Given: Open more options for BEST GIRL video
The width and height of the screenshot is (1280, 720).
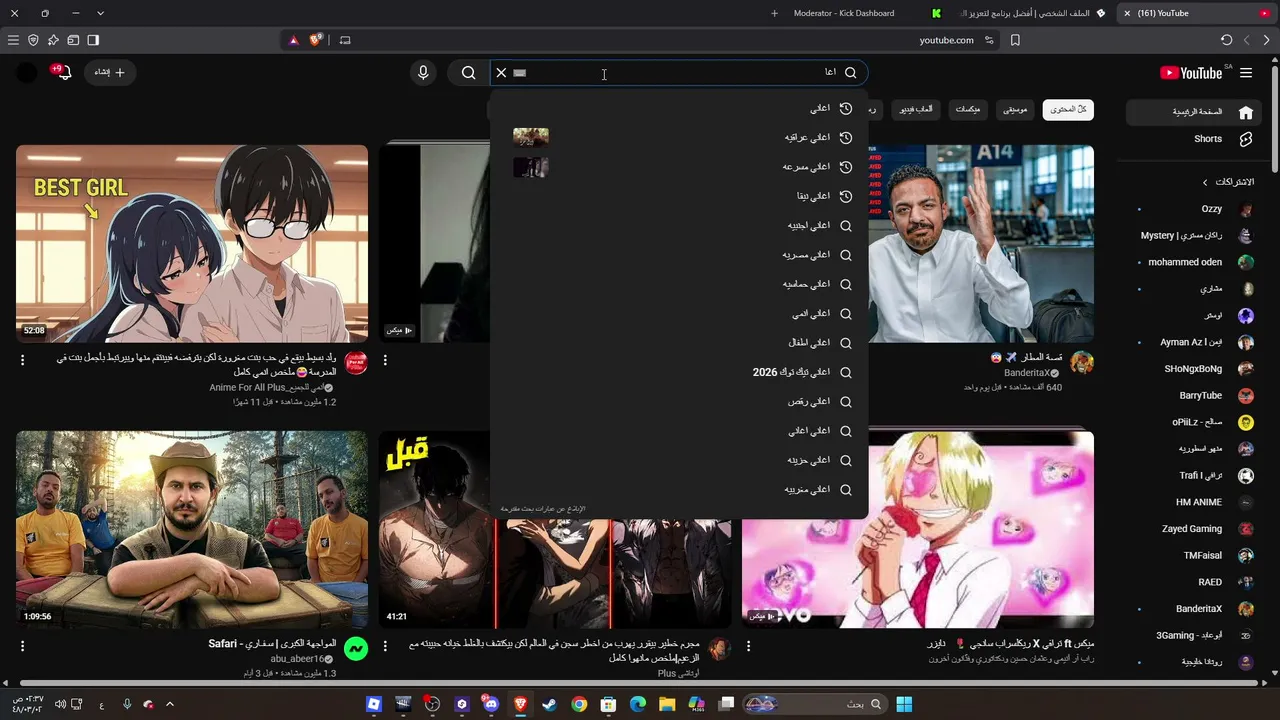Looking at the screenshot, I should coord(22,360).
